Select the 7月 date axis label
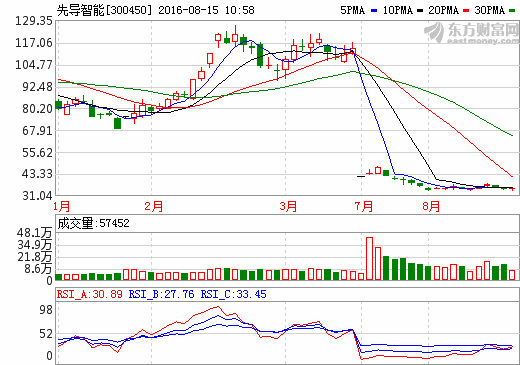 [x=364, y=207]
